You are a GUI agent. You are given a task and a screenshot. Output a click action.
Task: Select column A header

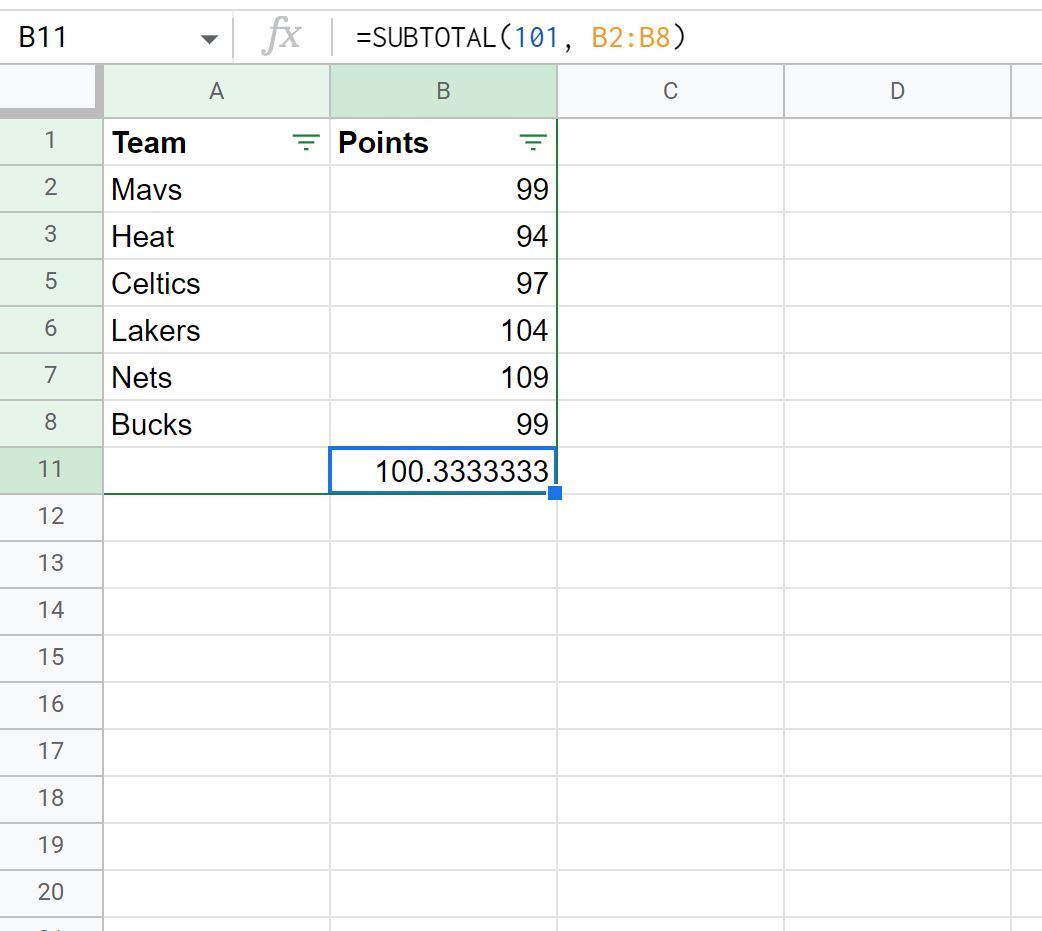[217, 91]
